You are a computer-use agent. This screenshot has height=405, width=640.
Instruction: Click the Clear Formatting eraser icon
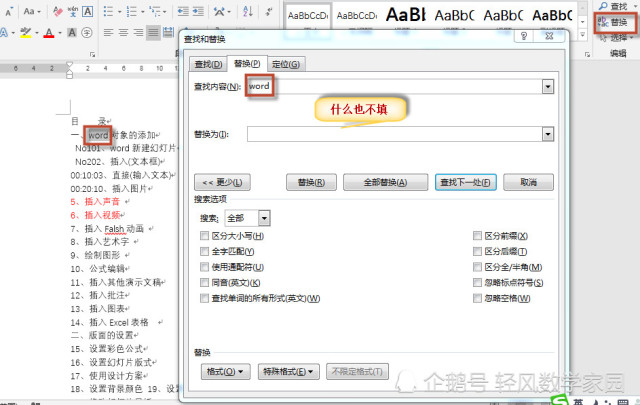tap(58, 12)
